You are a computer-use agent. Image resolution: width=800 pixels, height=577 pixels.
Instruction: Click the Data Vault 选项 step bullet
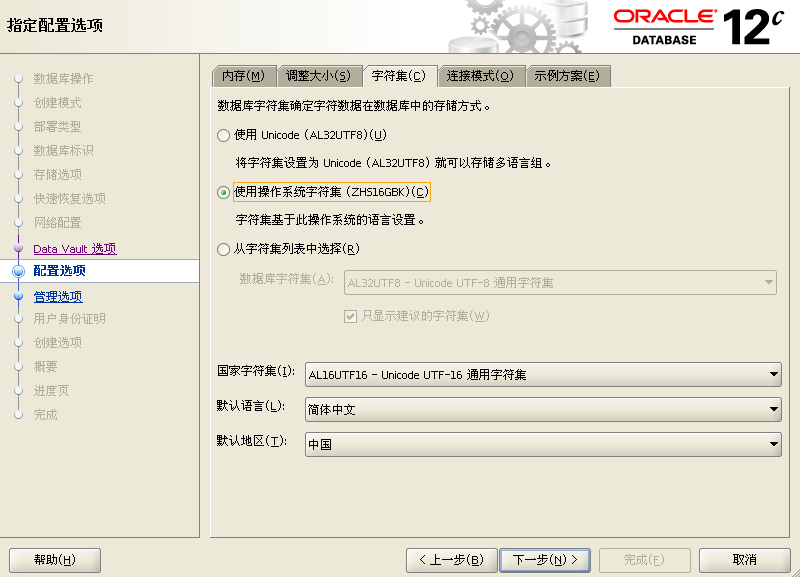click(18, 248)
